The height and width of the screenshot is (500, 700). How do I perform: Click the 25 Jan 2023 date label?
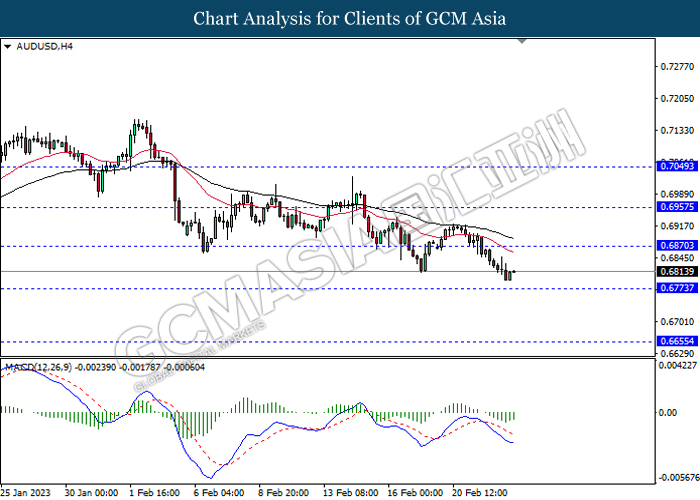coord(25,492)
